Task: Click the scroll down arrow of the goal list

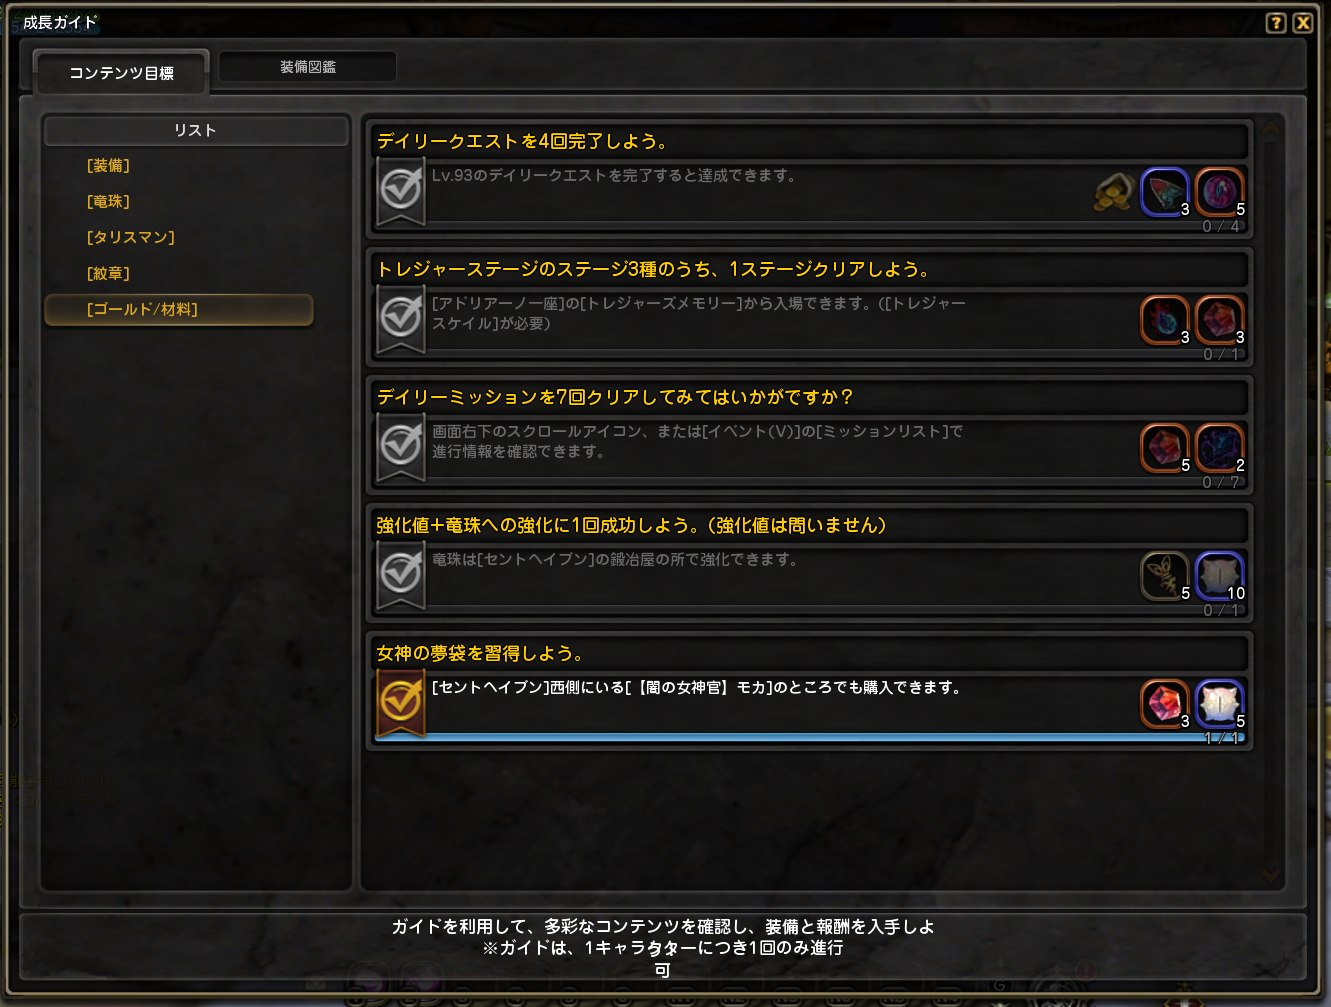Action: tap(1271, 875)
